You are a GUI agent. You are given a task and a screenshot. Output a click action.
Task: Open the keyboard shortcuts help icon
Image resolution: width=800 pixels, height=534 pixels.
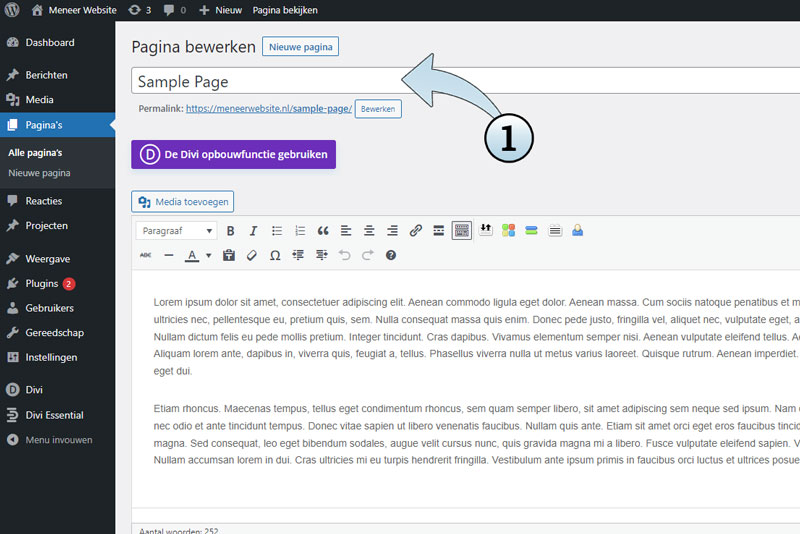point(391,256)
